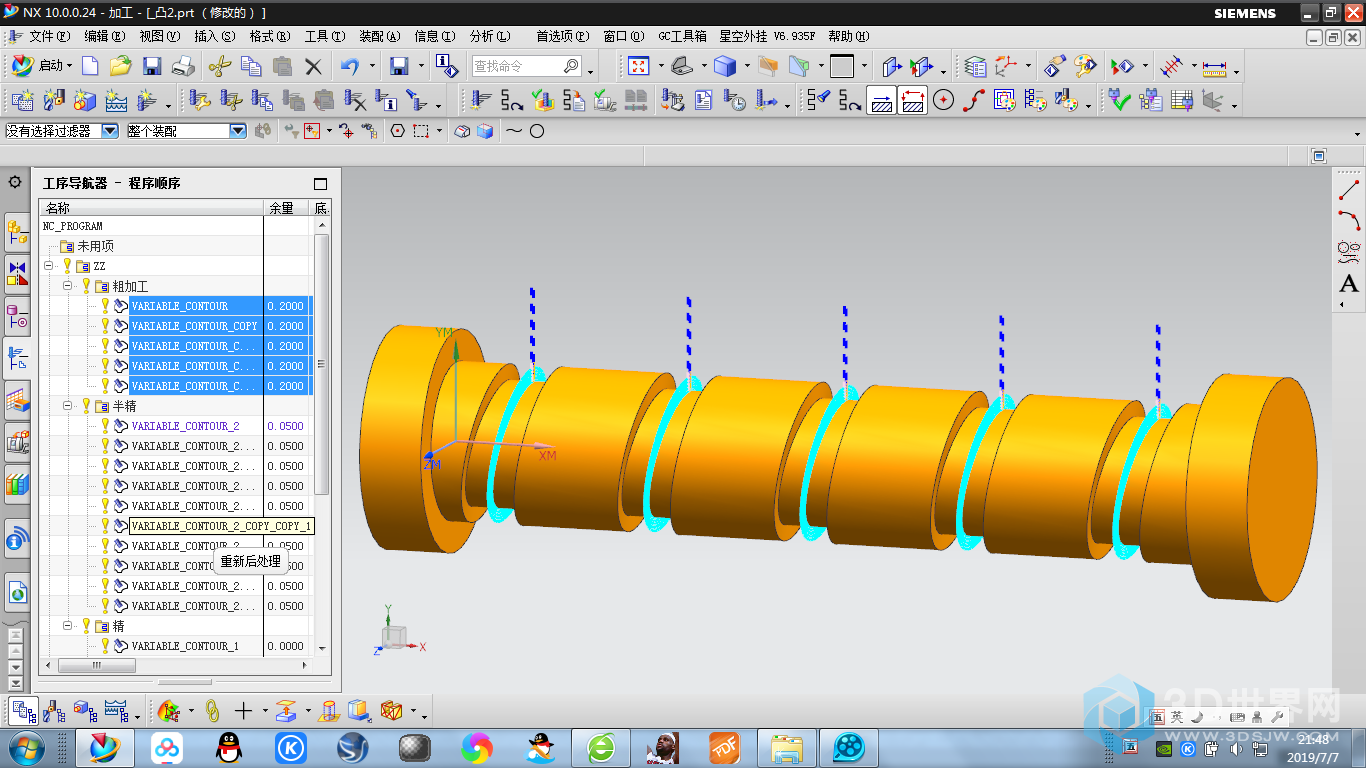Select the 未用项 folder
The height and width of the screenshot is (768, 1366).
click(95, 246)
